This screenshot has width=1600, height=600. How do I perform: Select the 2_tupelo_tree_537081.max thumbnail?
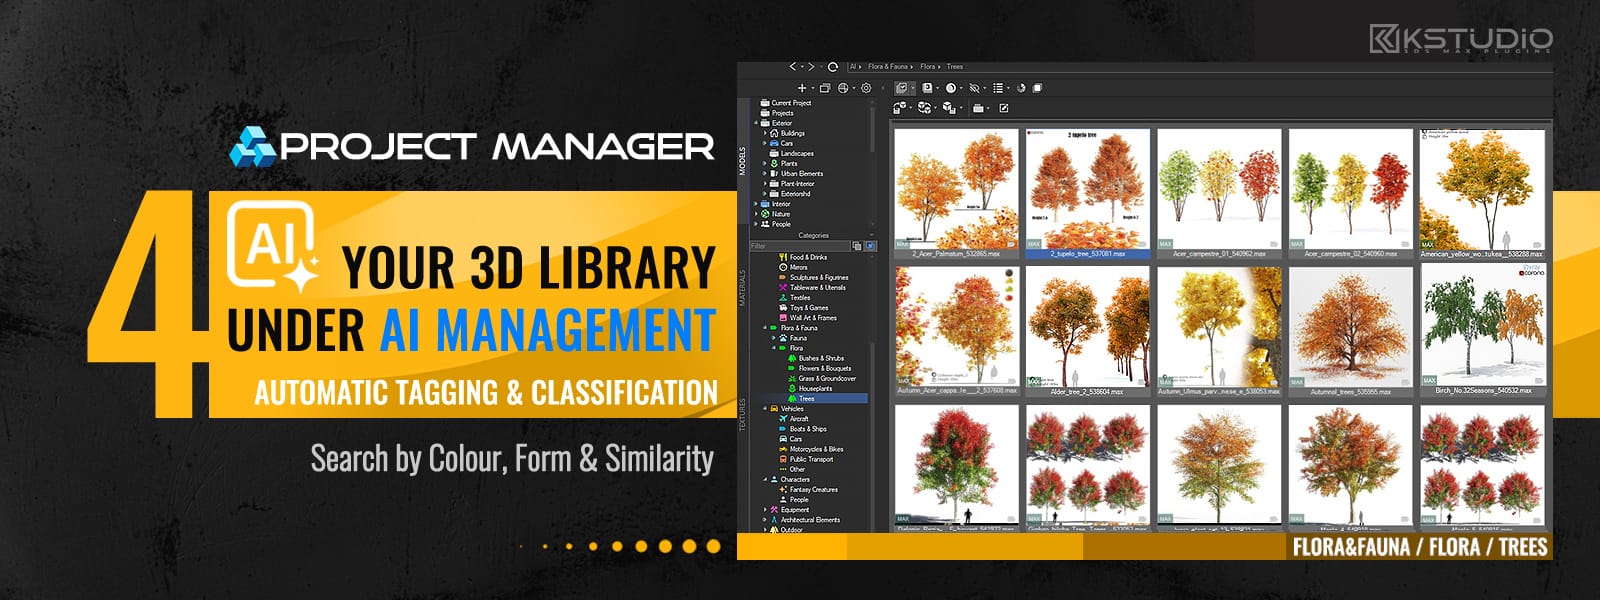1088,194
